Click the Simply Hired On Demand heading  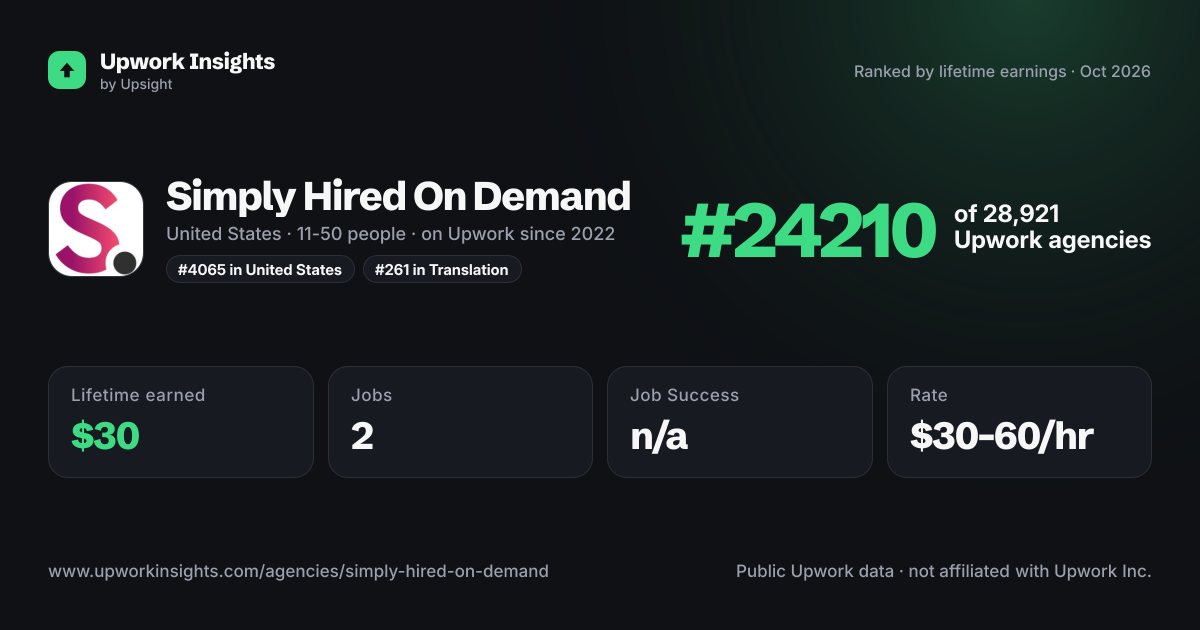[x=398, y=196]
